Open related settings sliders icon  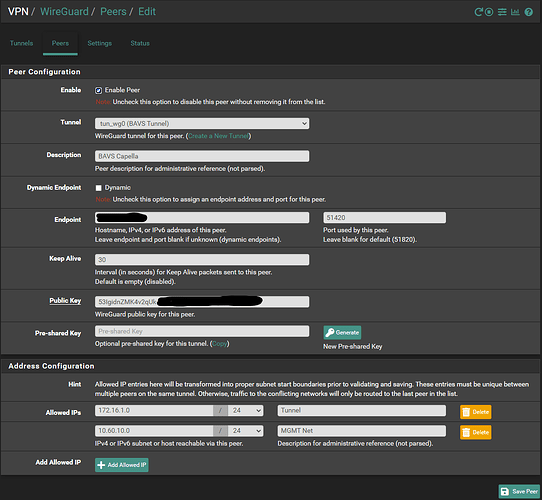click(502, 12)
